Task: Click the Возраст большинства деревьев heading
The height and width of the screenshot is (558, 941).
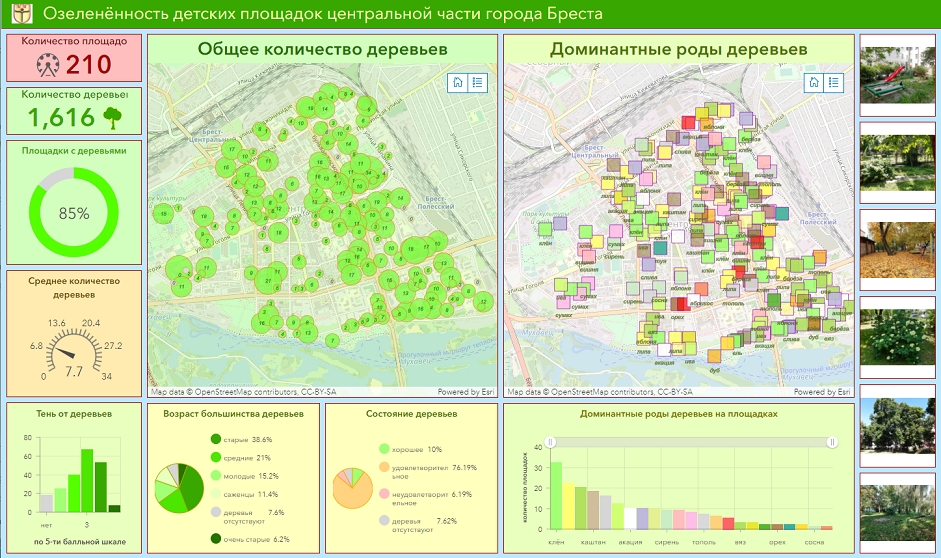Action: (x=233, y=413)
